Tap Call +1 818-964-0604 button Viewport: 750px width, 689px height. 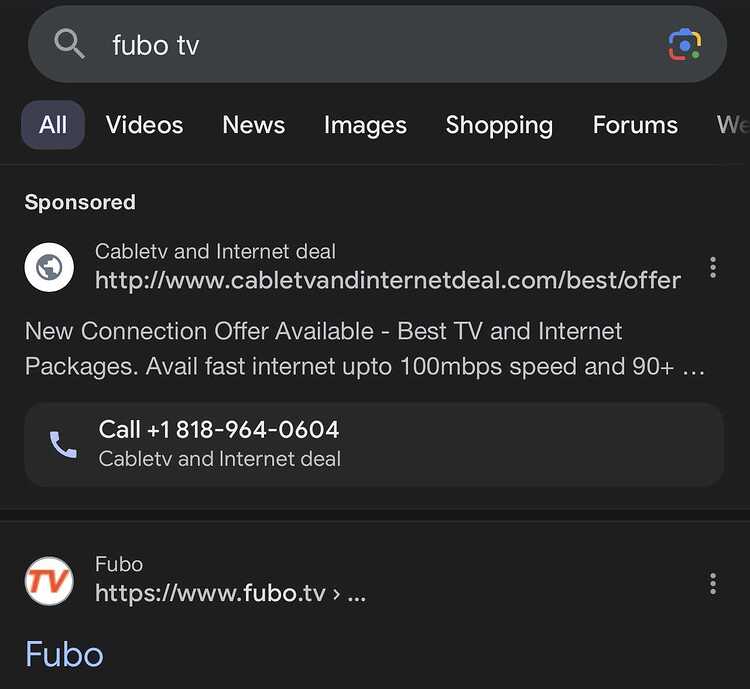374,445
